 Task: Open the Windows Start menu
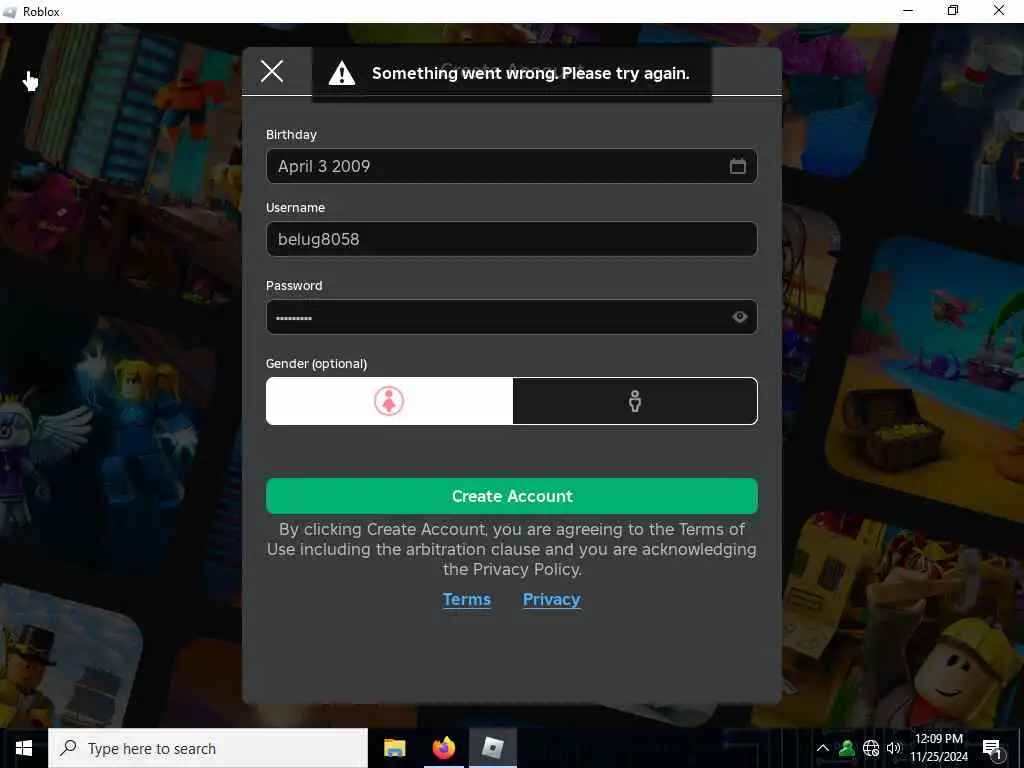(x=24, y=748)
